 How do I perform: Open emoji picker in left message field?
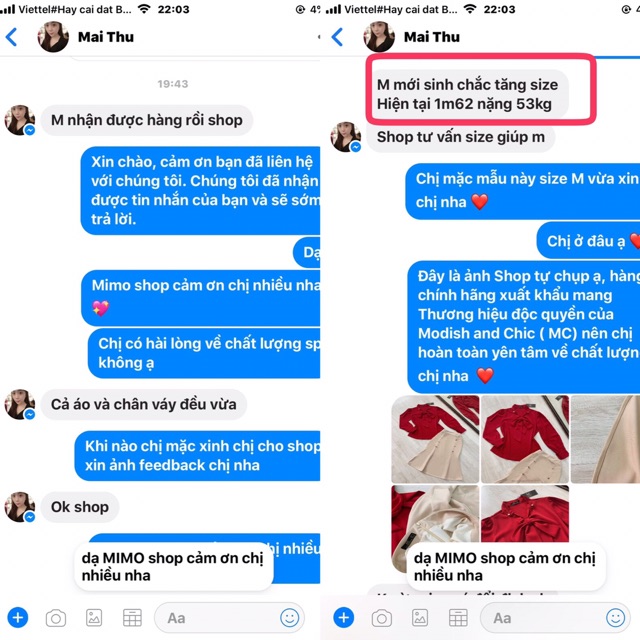pyautogui.click(x=289, y=618)
